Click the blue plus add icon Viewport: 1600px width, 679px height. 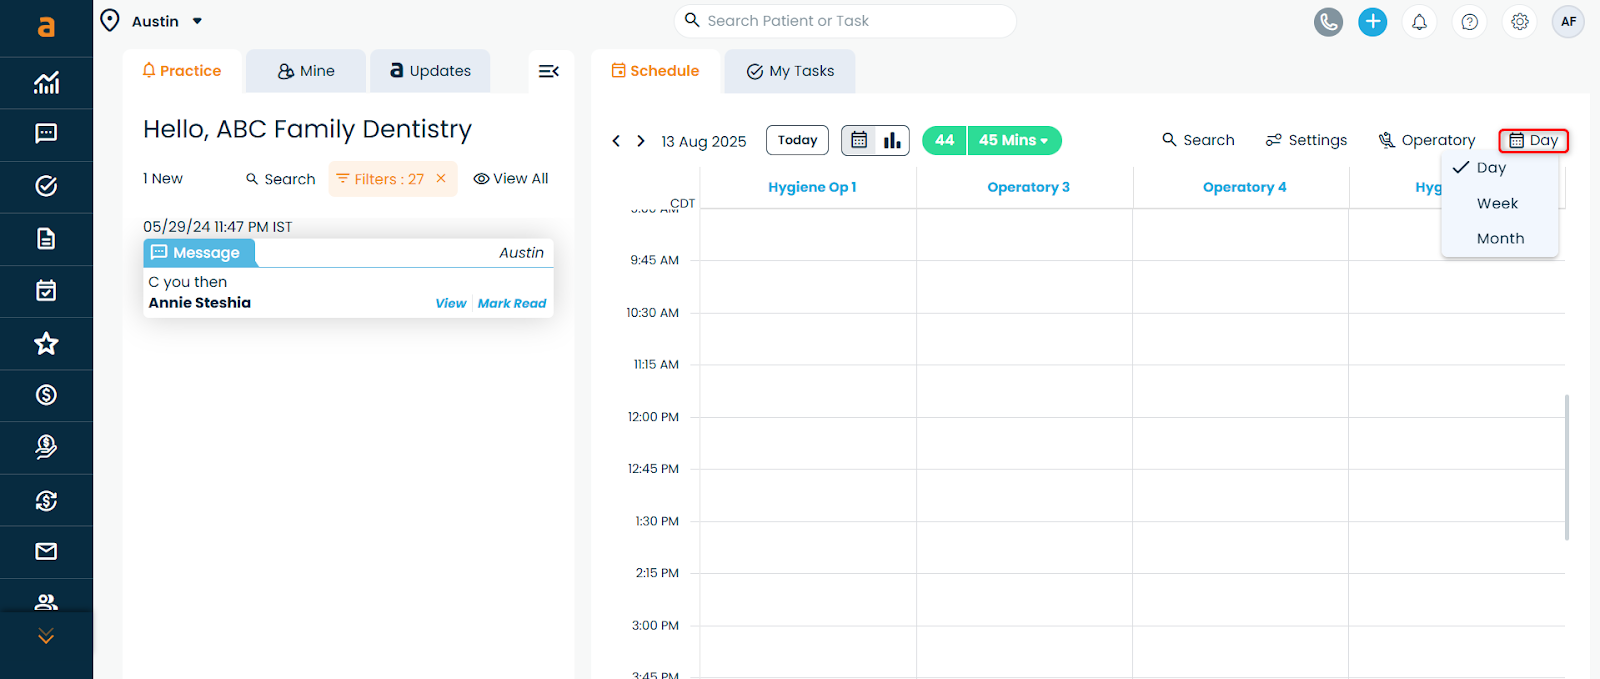click(x=1372, y=21)
